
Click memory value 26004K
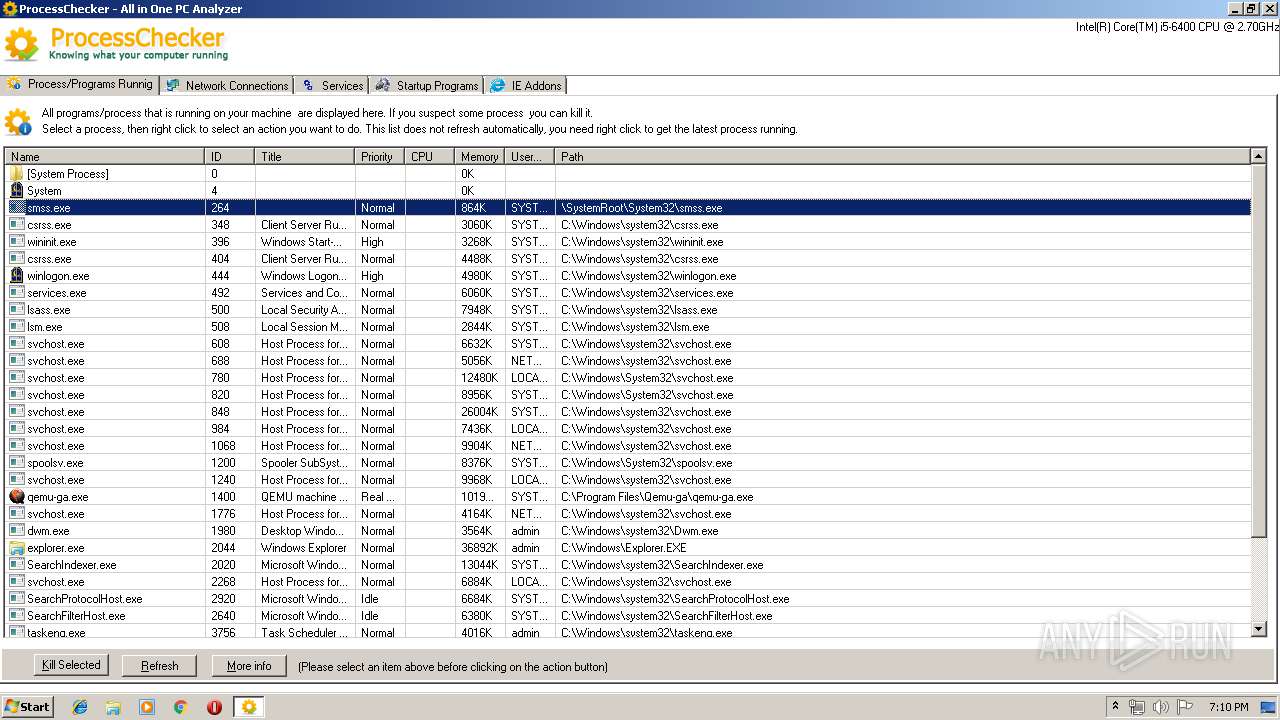point(480,411)
